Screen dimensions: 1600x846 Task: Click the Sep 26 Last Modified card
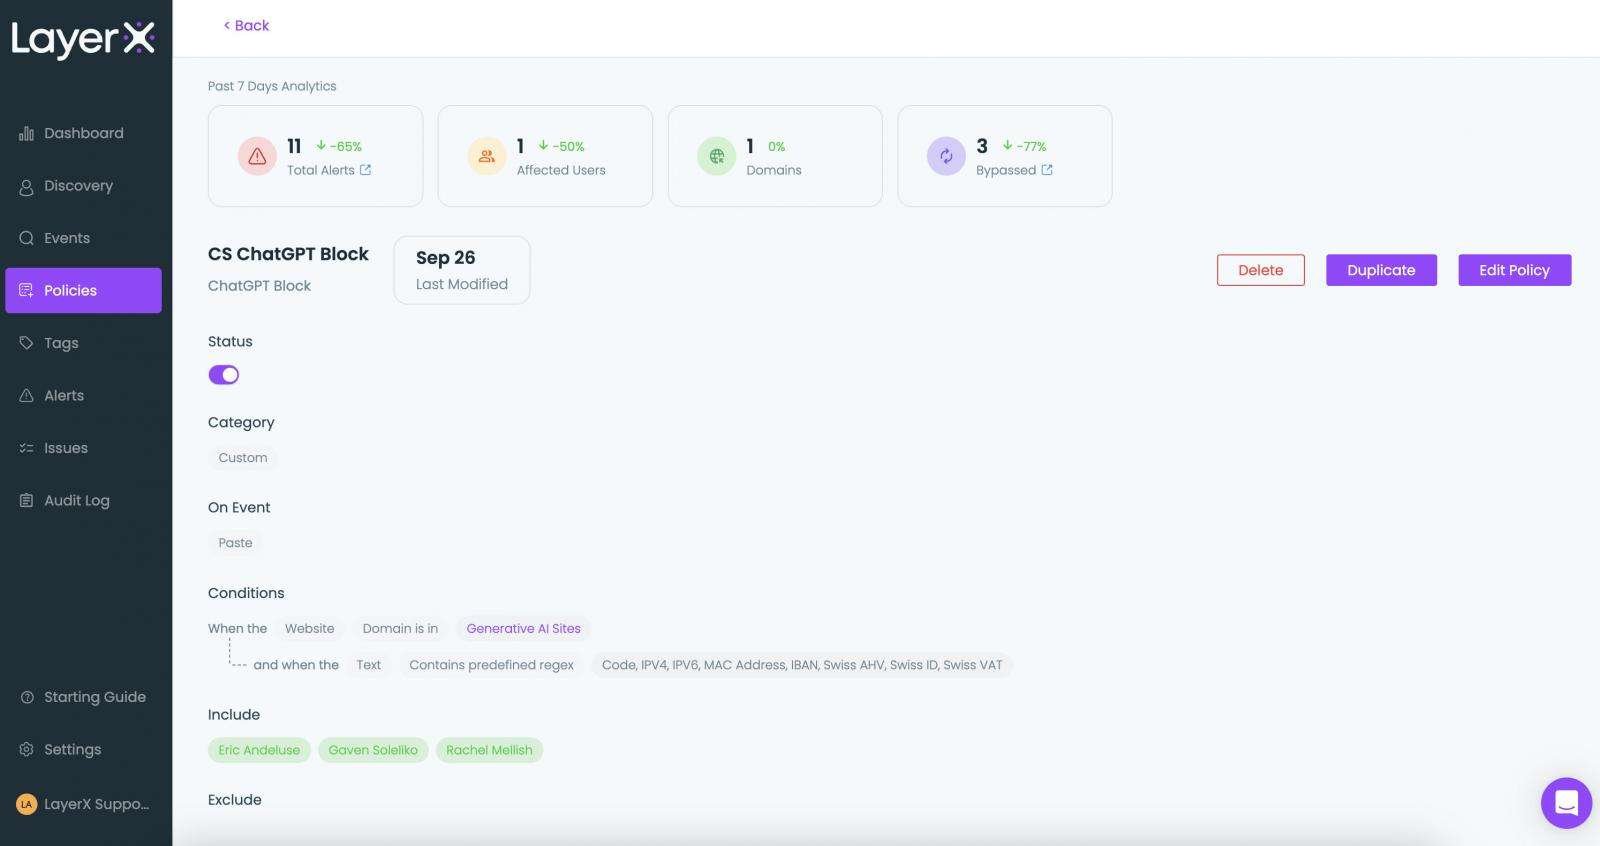462,270
